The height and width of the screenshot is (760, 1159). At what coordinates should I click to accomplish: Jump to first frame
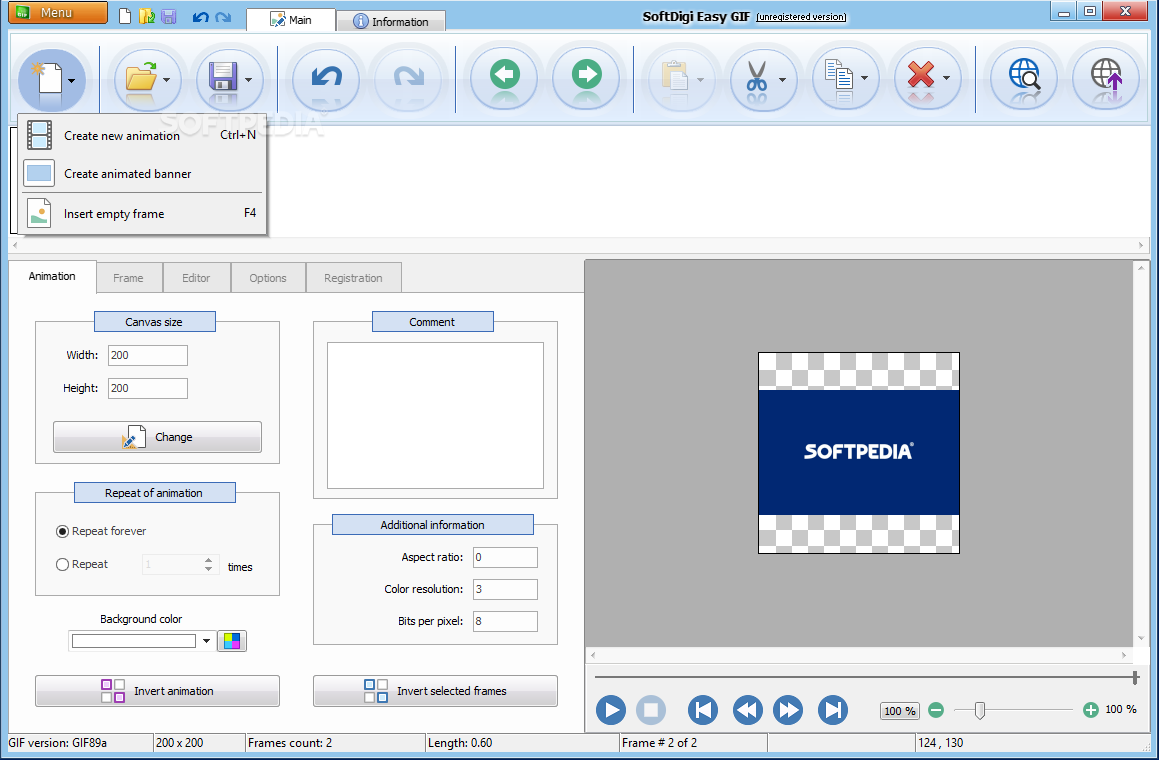click(x=702, y=710)
